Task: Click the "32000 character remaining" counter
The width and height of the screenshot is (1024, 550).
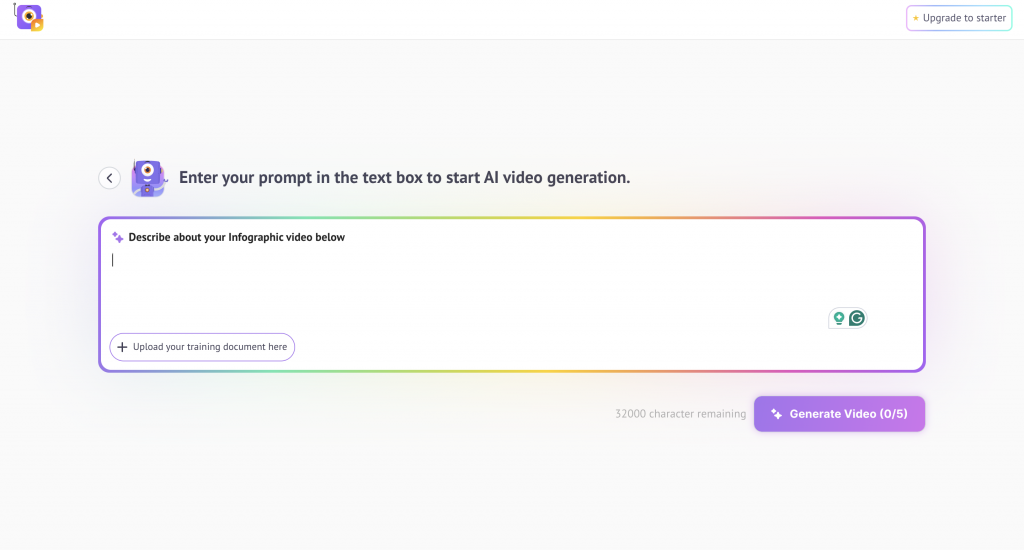Action: 680,414
